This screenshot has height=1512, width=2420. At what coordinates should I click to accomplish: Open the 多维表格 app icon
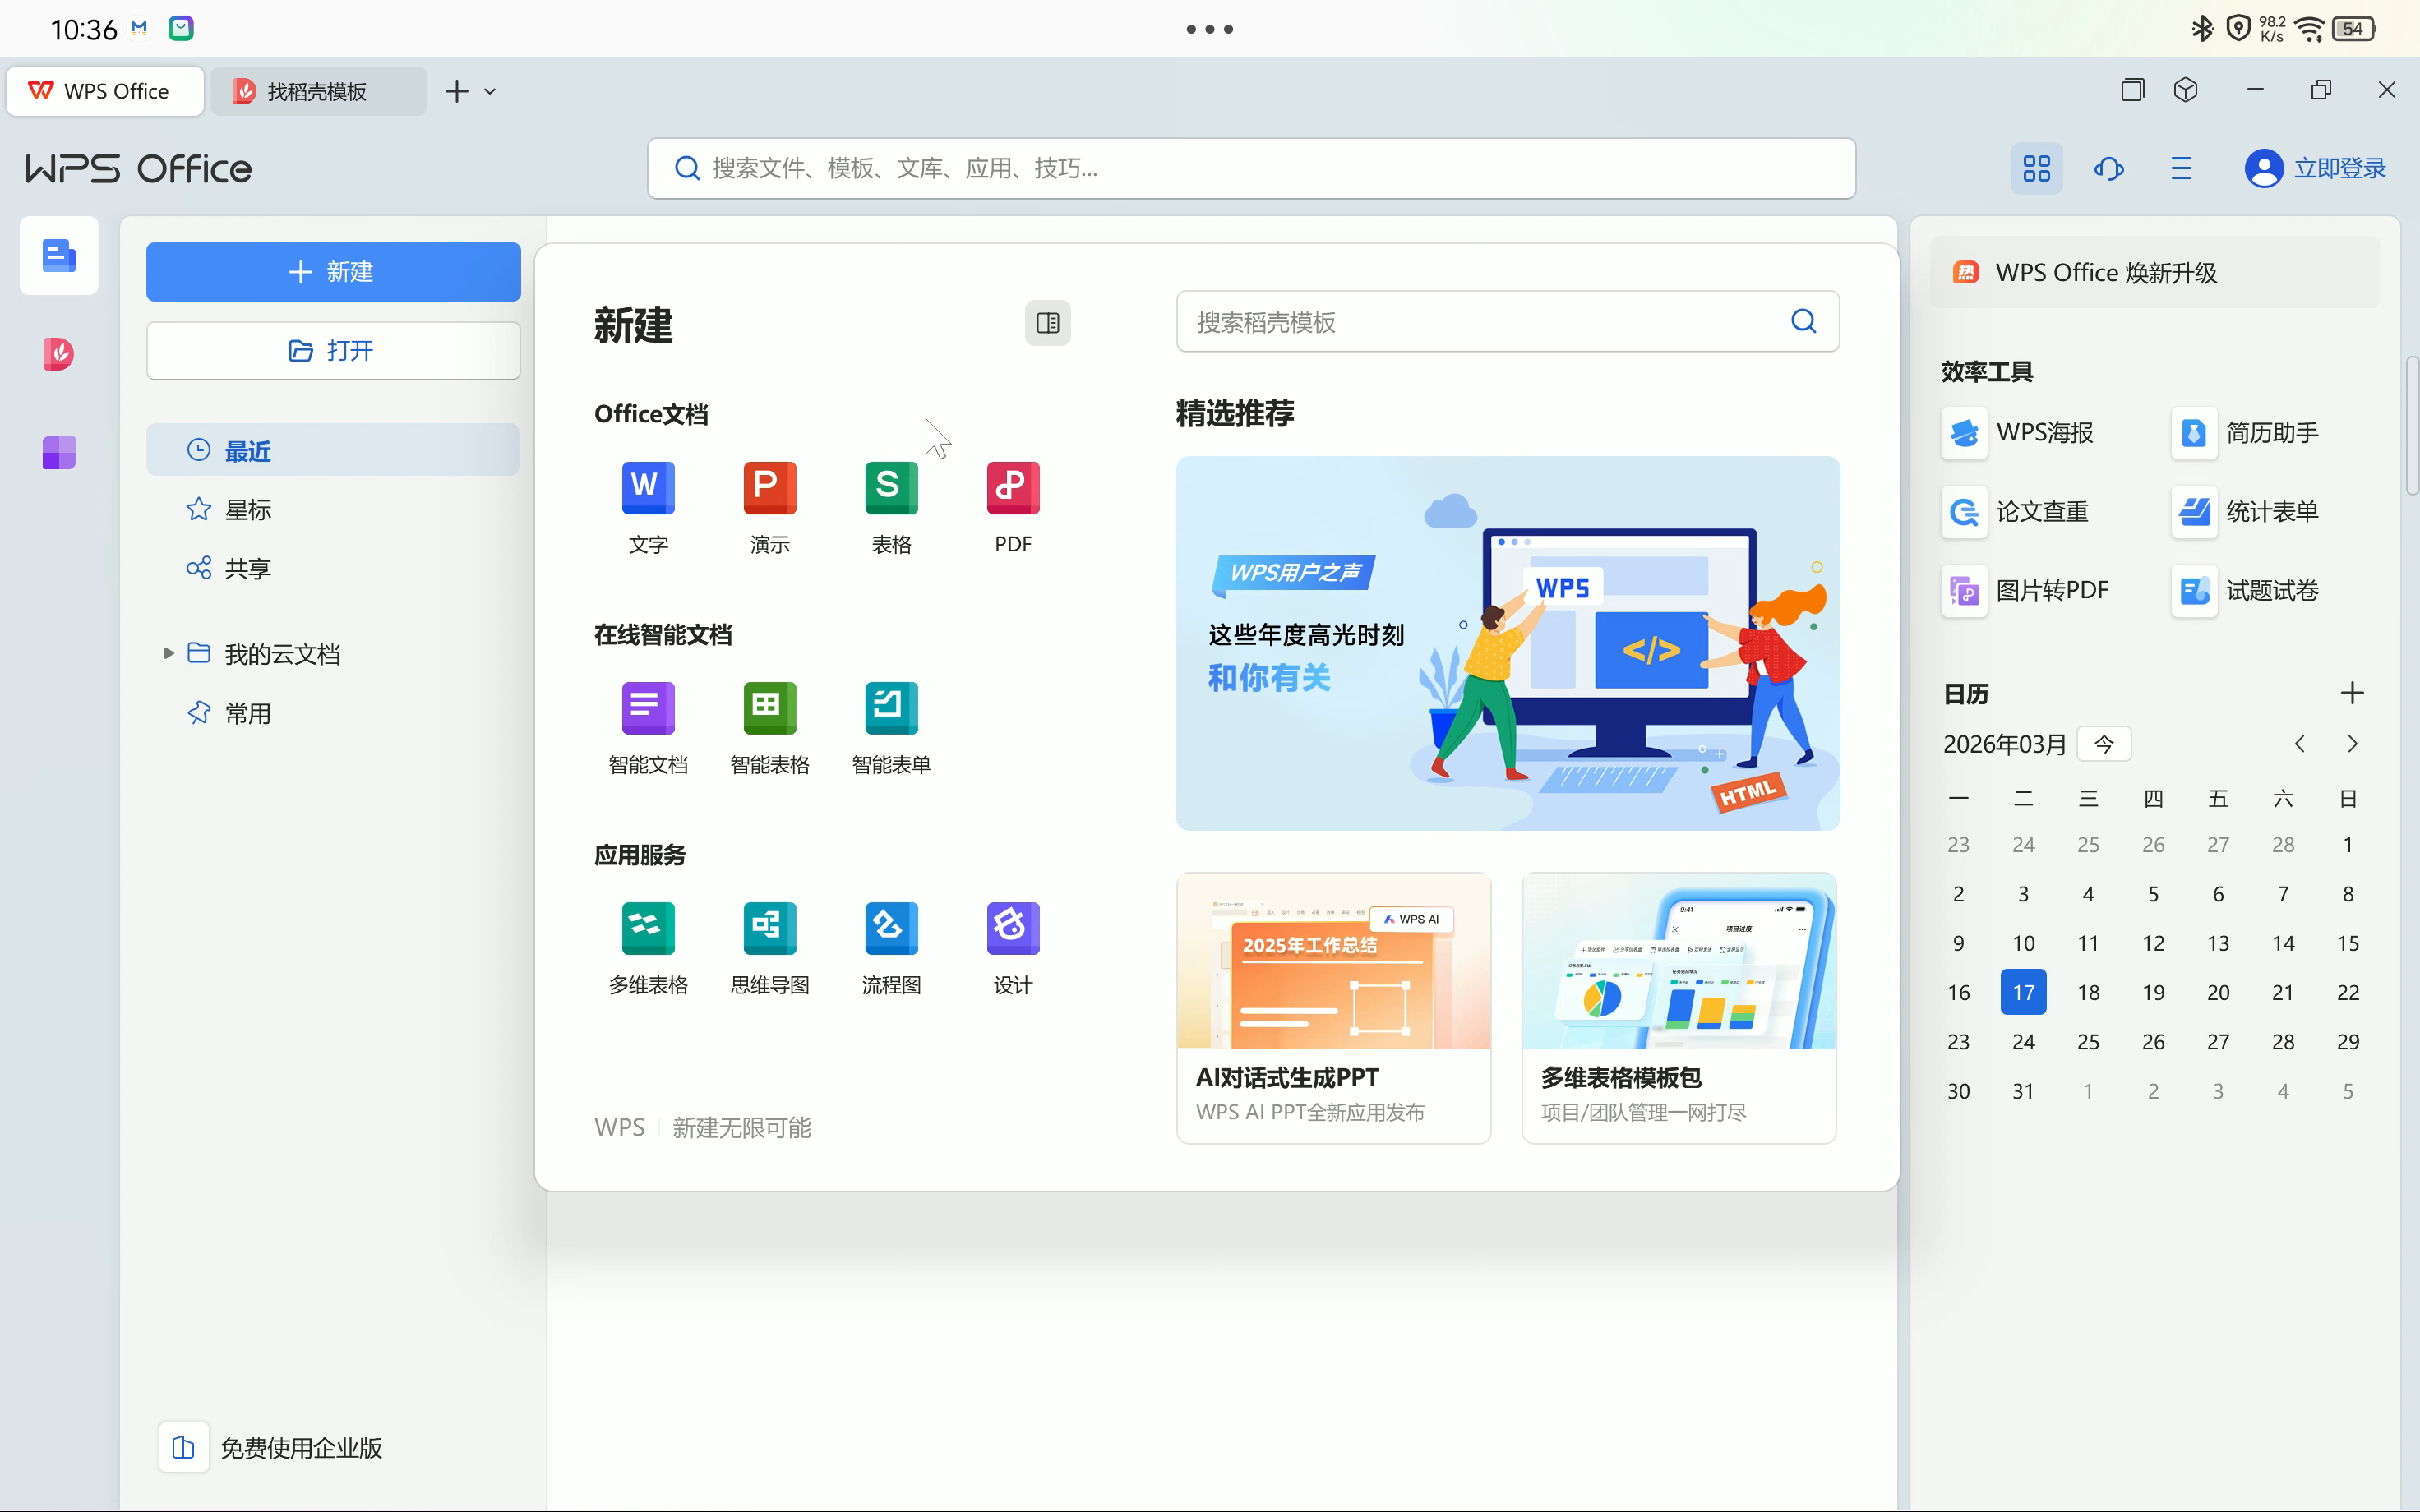648,929
